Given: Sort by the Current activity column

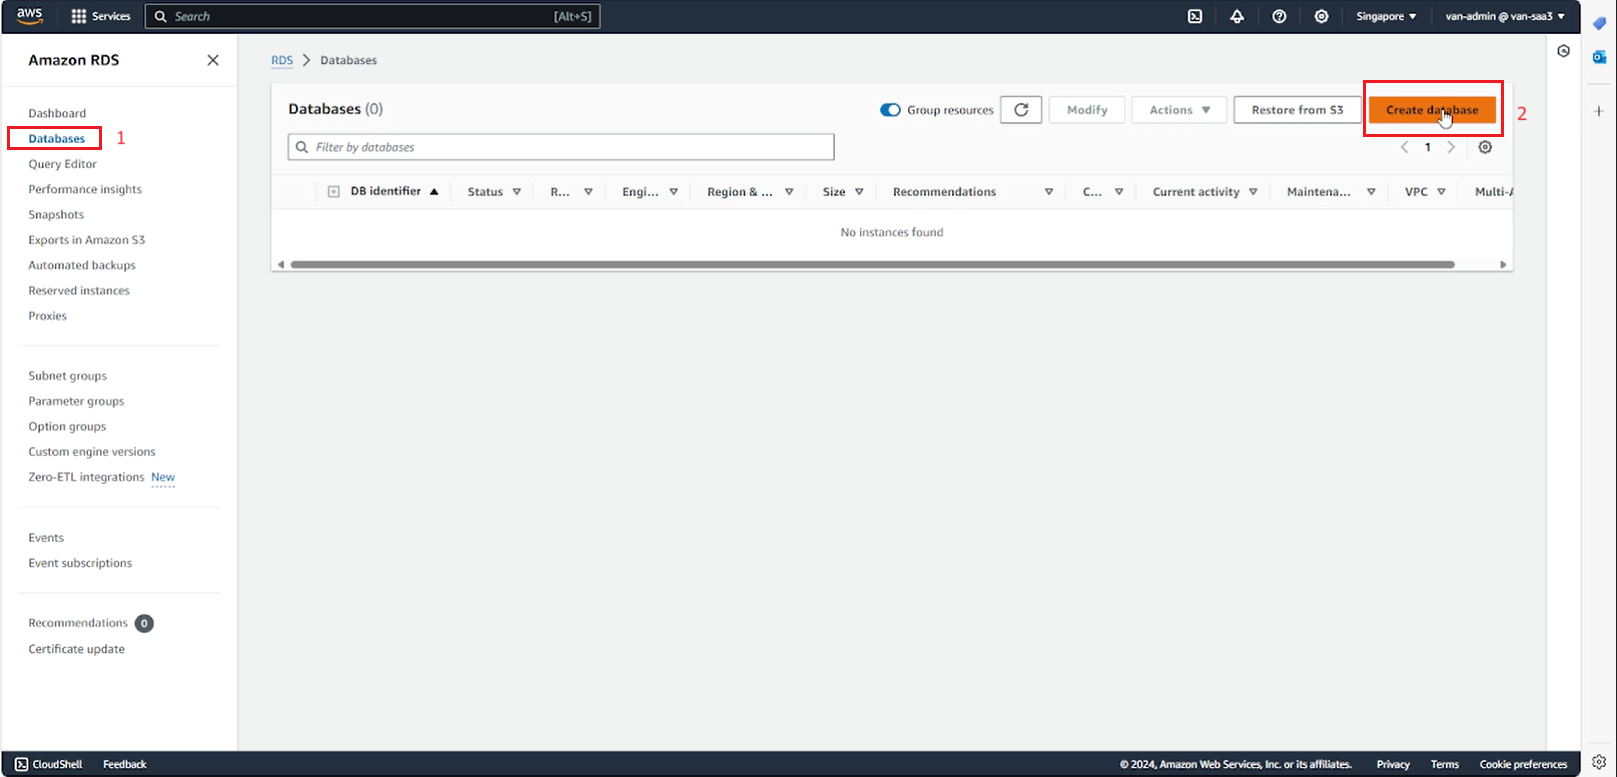Looking at the screenshot, I should click(1205, 192).
